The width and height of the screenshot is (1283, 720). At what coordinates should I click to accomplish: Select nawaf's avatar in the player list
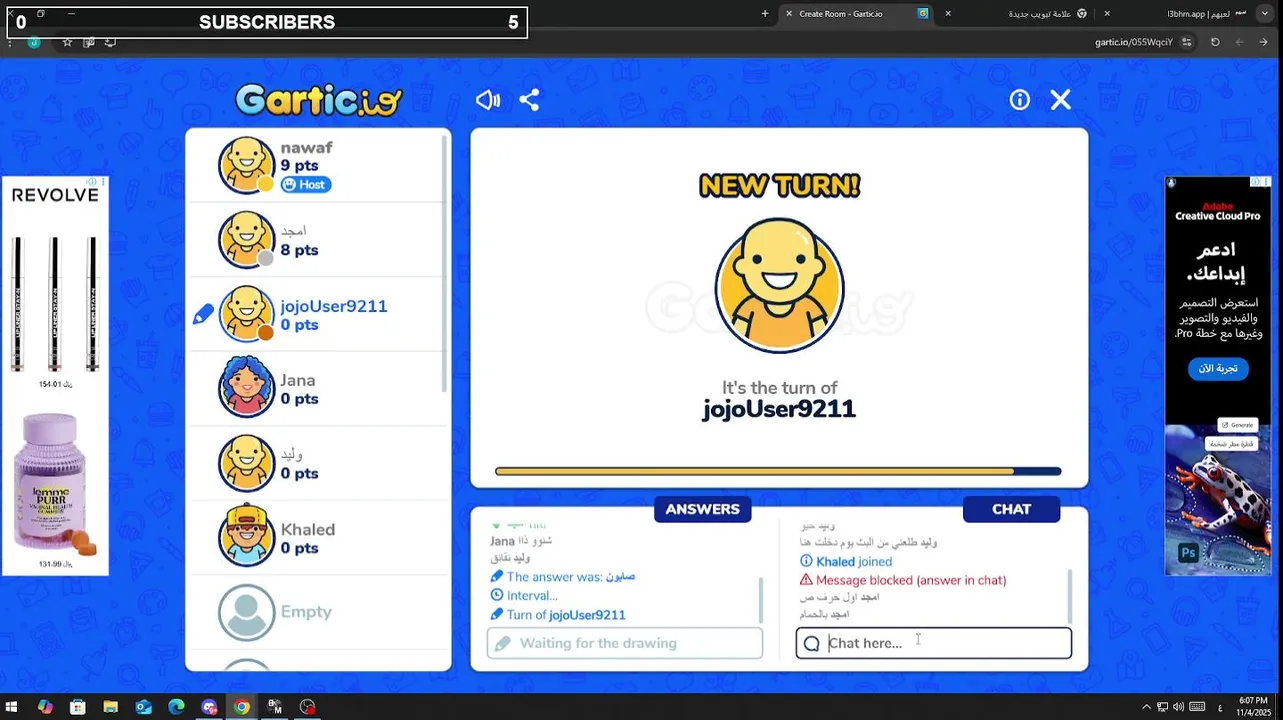(246, 165)
